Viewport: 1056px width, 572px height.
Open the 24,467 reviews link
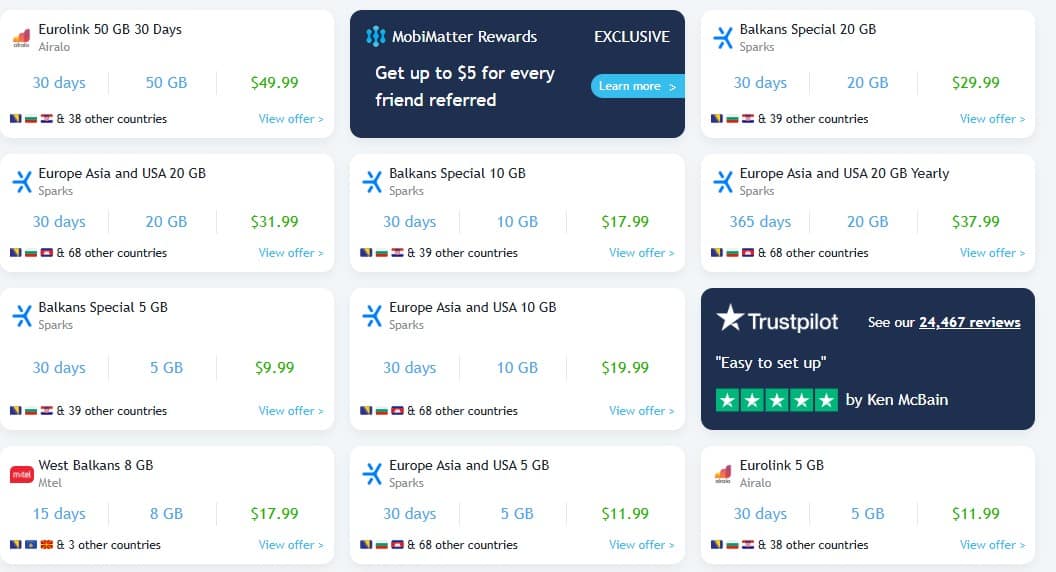970,323
